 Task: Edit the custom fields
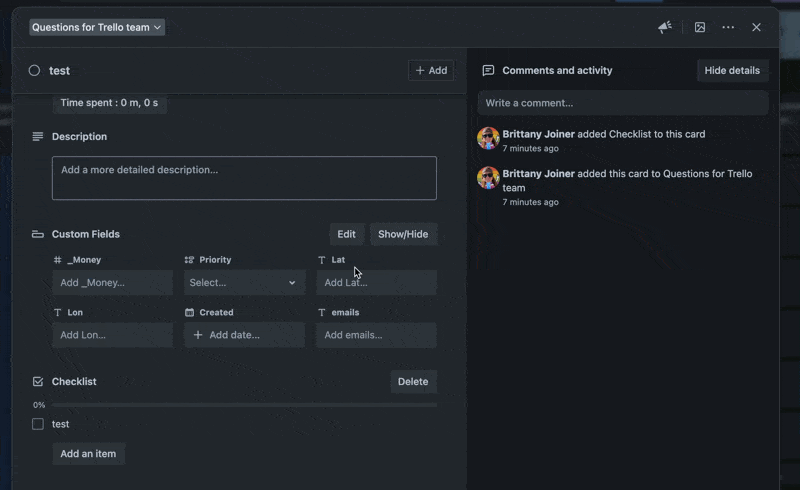pos(346,234)
